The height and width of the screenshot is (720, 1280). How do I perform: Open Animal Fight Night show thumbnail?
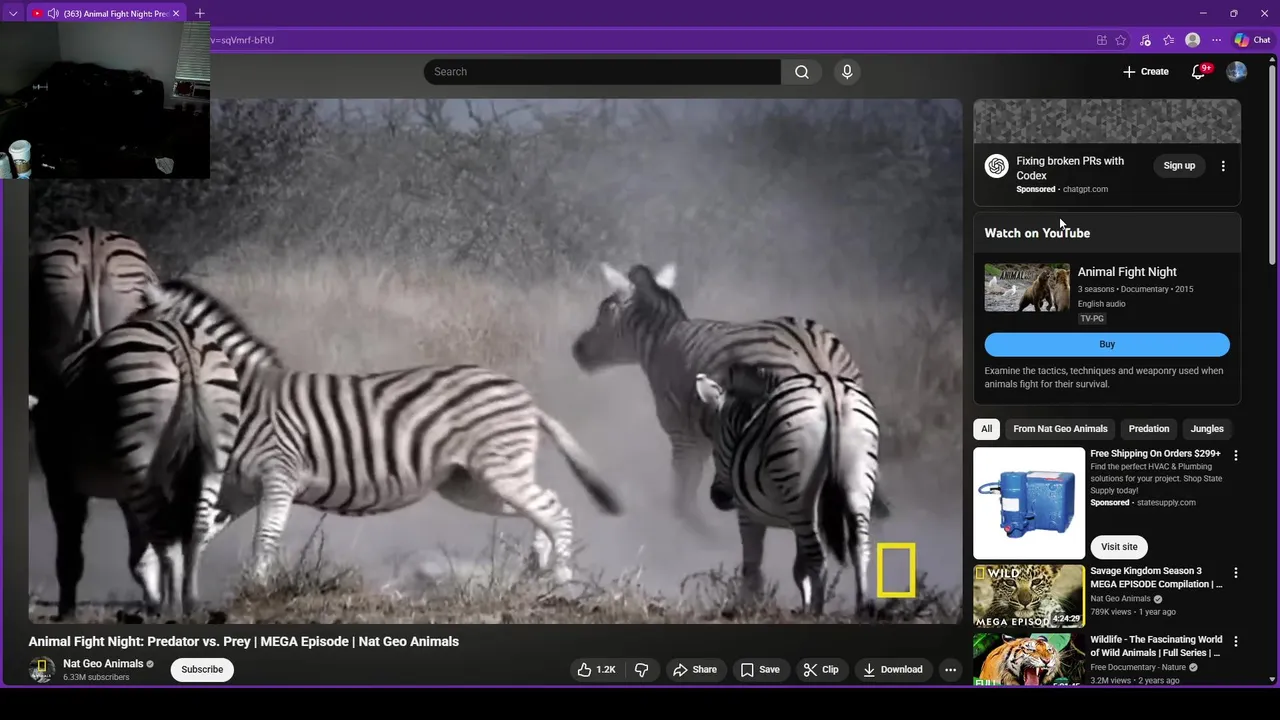tap(1027, 288)
